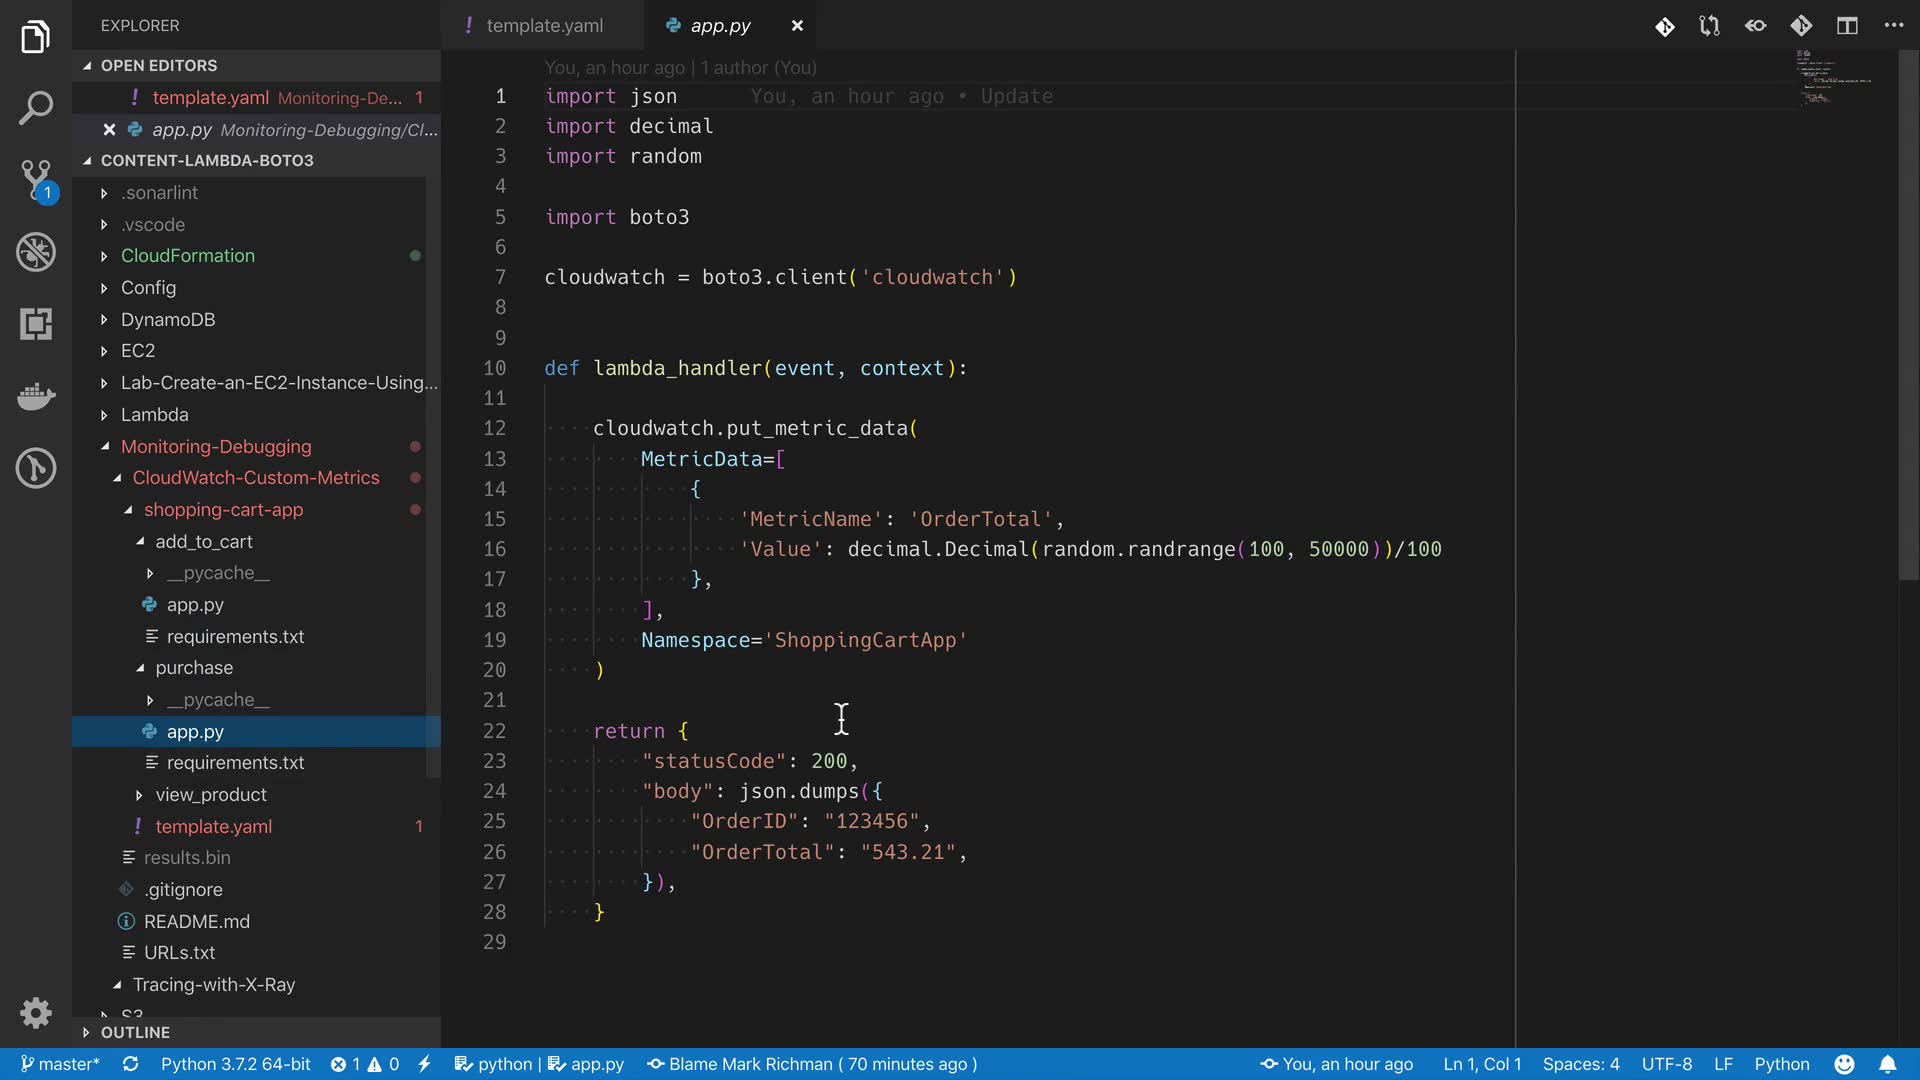Expand the Lambda folder
Viewport: 1920px width, 1080px height.
coord(154,414)
